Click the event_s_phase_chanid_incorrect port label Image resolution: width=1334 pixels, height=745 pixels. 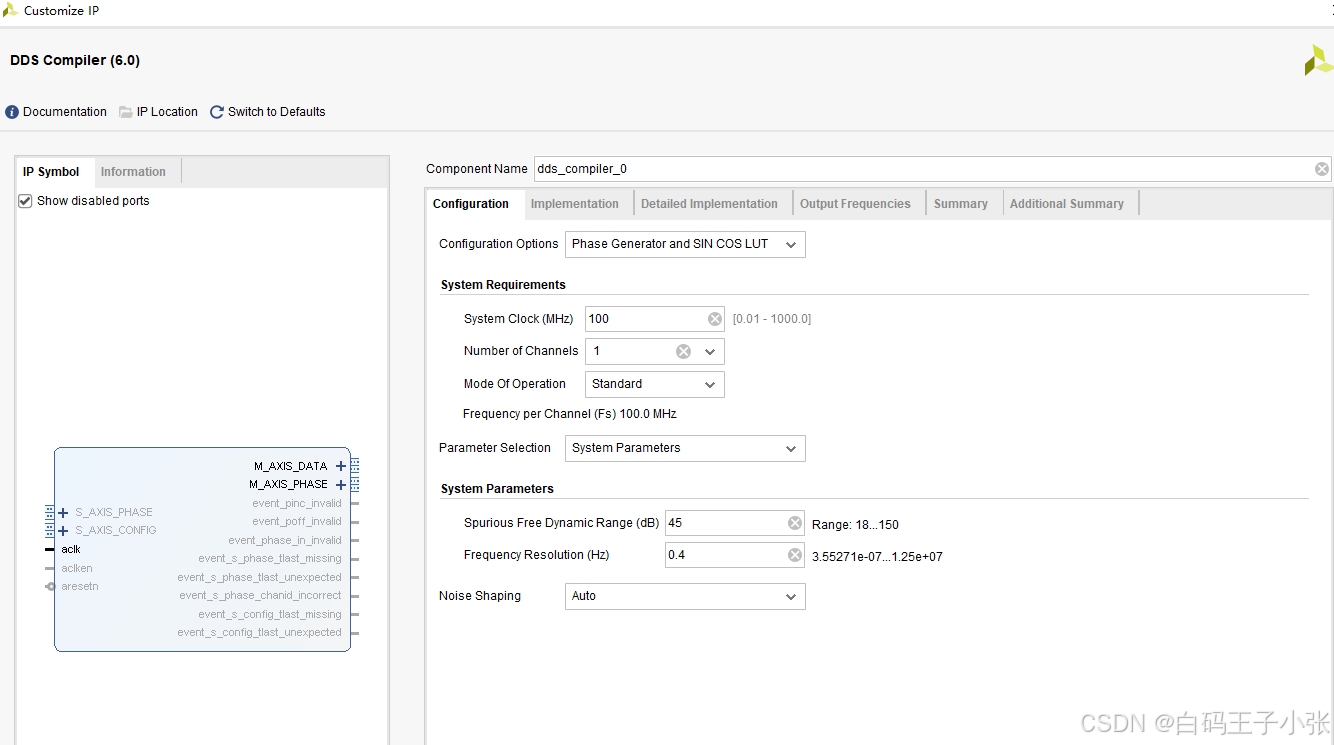click(x=261, y=596)
